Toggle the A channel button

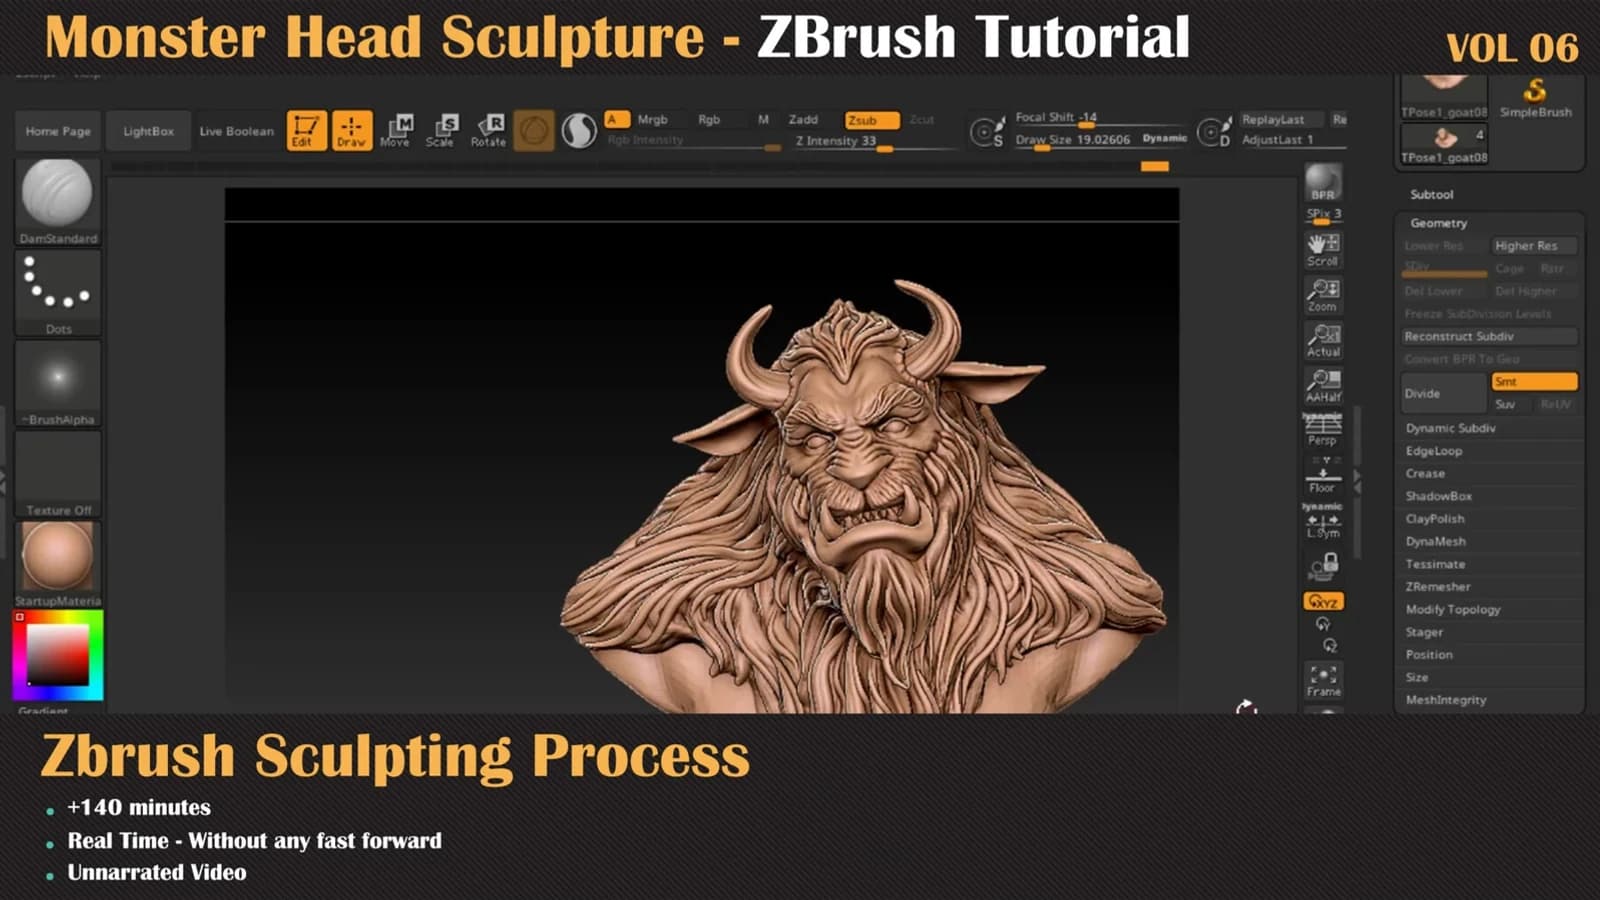(x=617, y=119)
